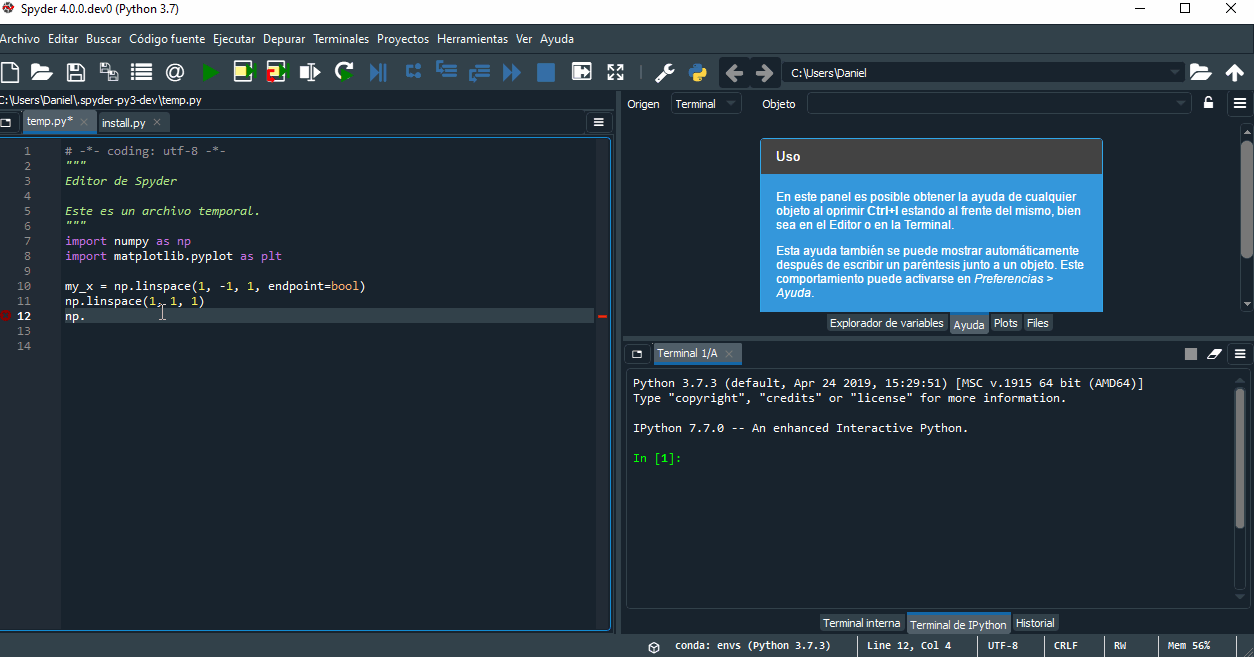Click the debug step-return icon
This screenshot has height=657, width=1254.
tap(479, 72)
